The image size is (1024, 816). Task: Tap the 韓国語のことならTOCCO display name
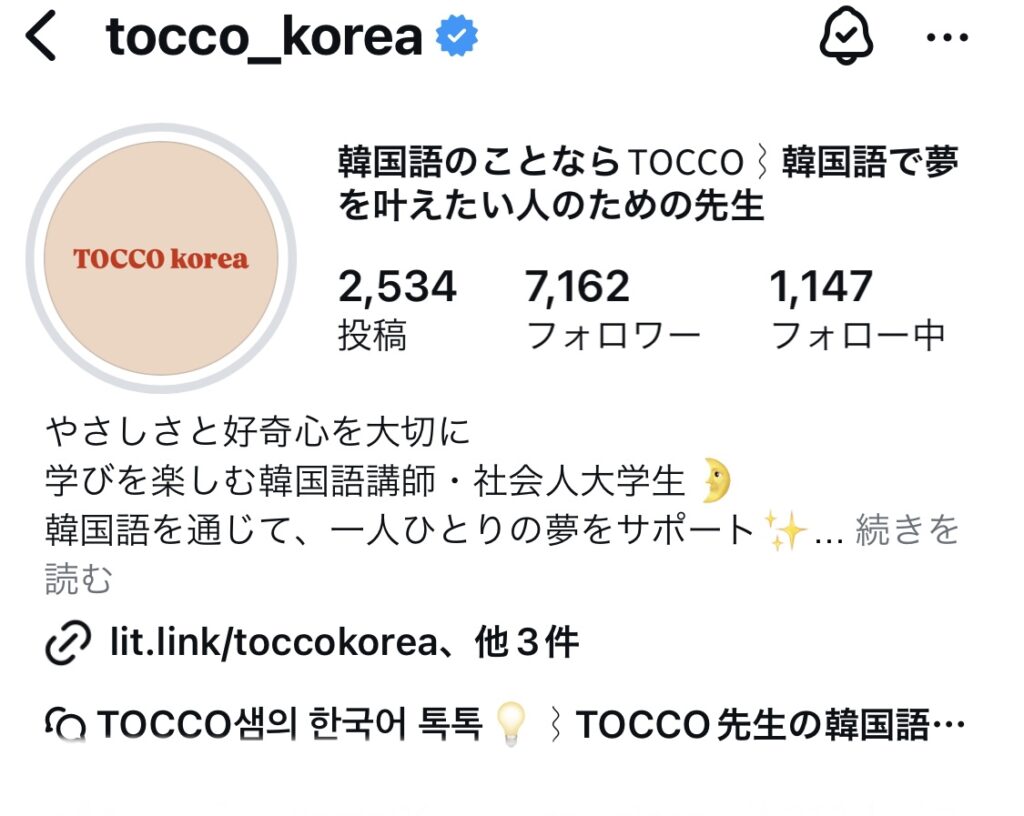[x=647, y=183]
